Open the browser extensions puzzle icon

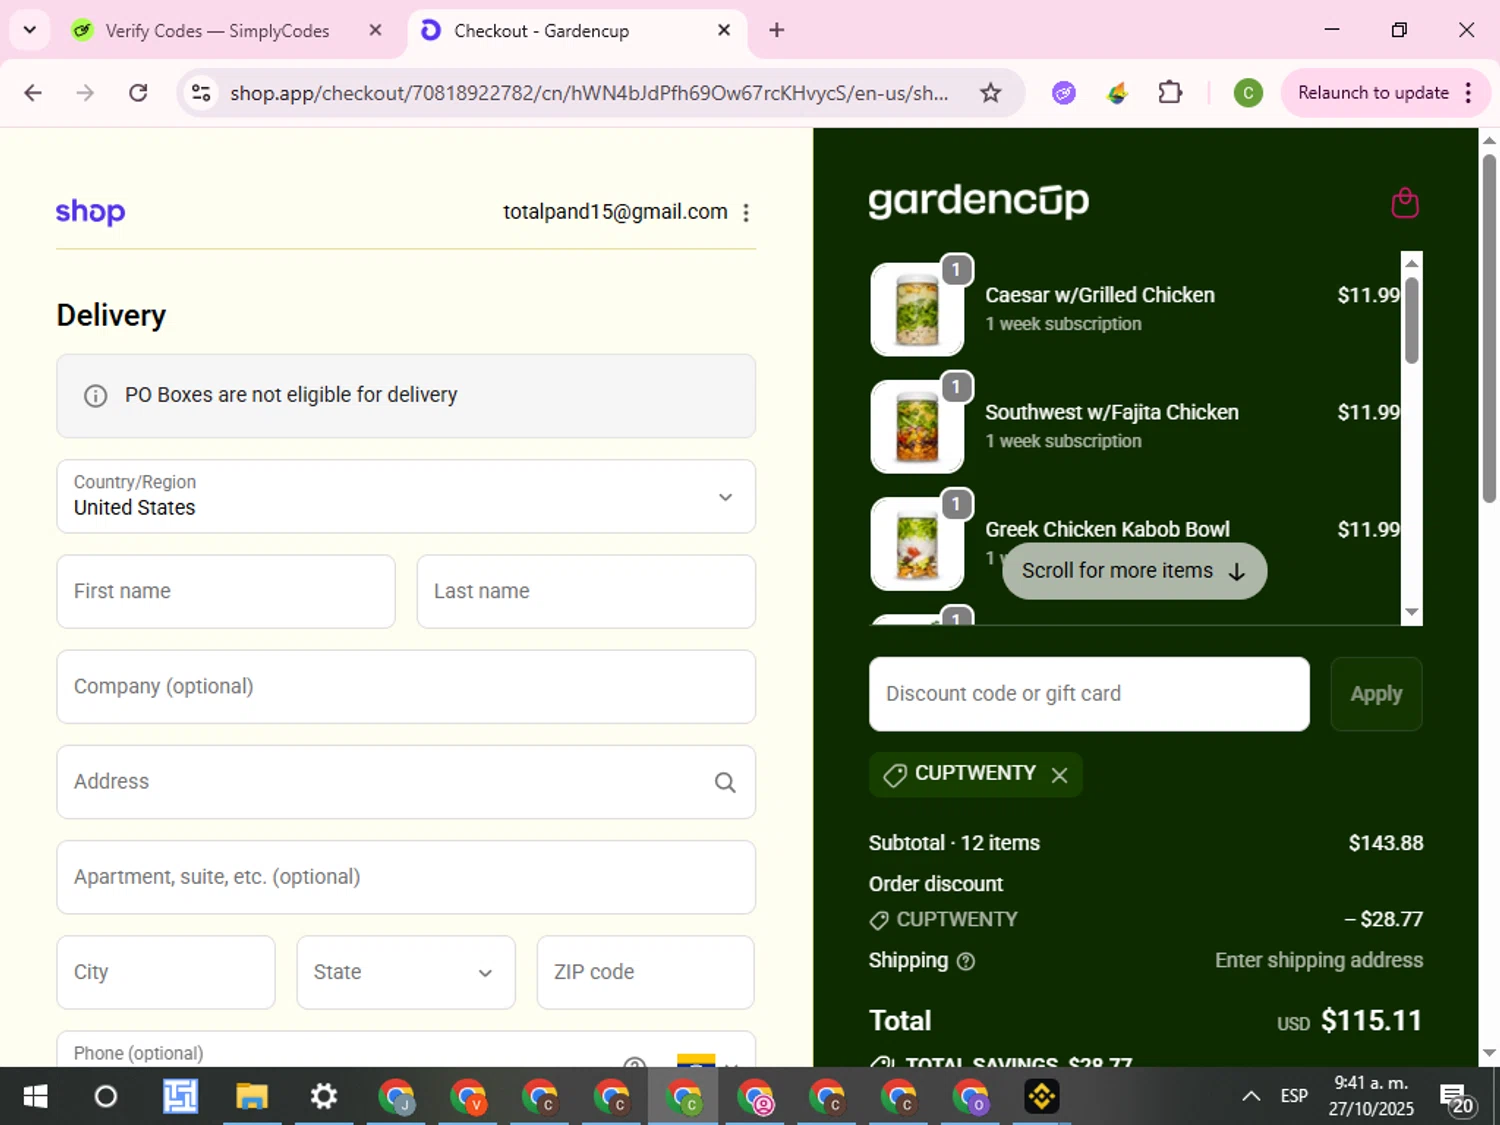[1170, 93]
